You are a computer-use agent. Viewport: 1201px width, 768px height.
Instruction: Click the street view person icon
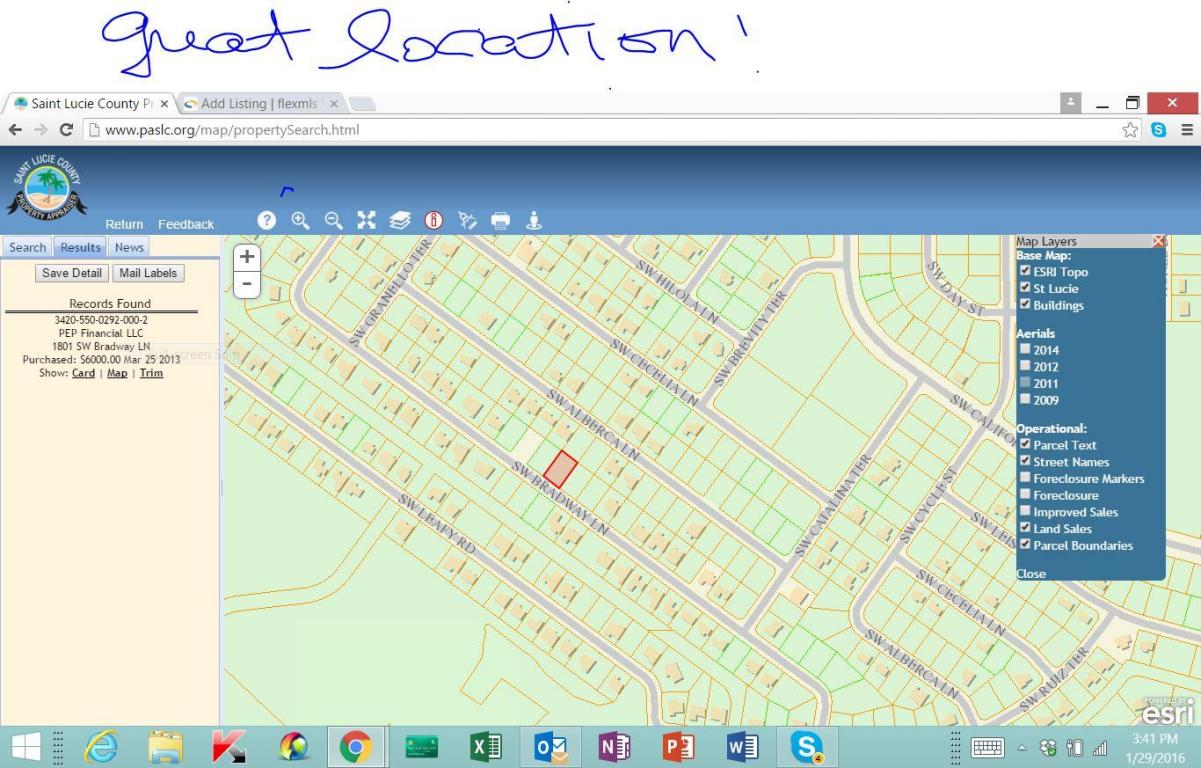point(534,220)
